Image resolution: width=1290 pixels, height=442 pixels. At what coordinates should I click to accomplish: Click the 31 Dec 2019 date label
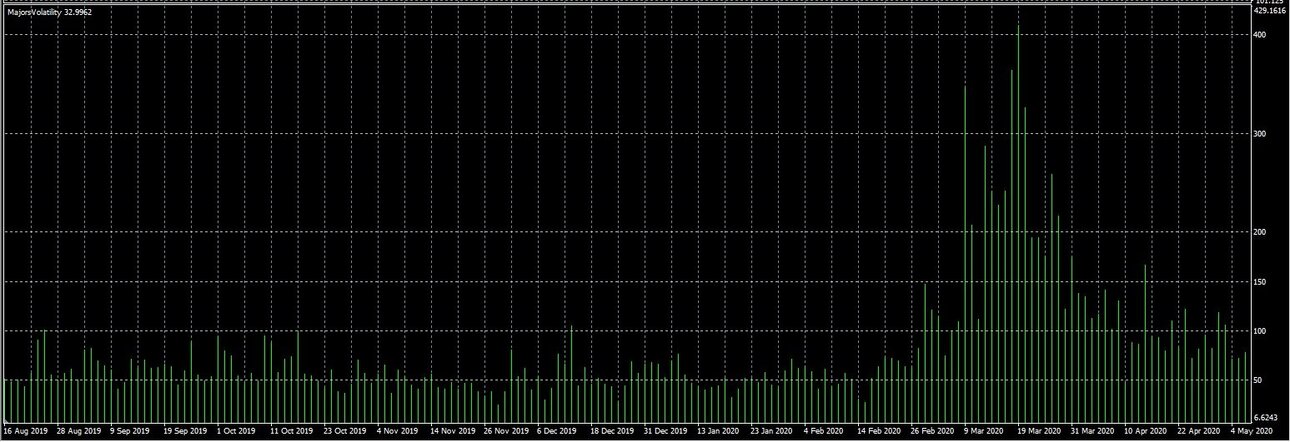pos(665,431)
